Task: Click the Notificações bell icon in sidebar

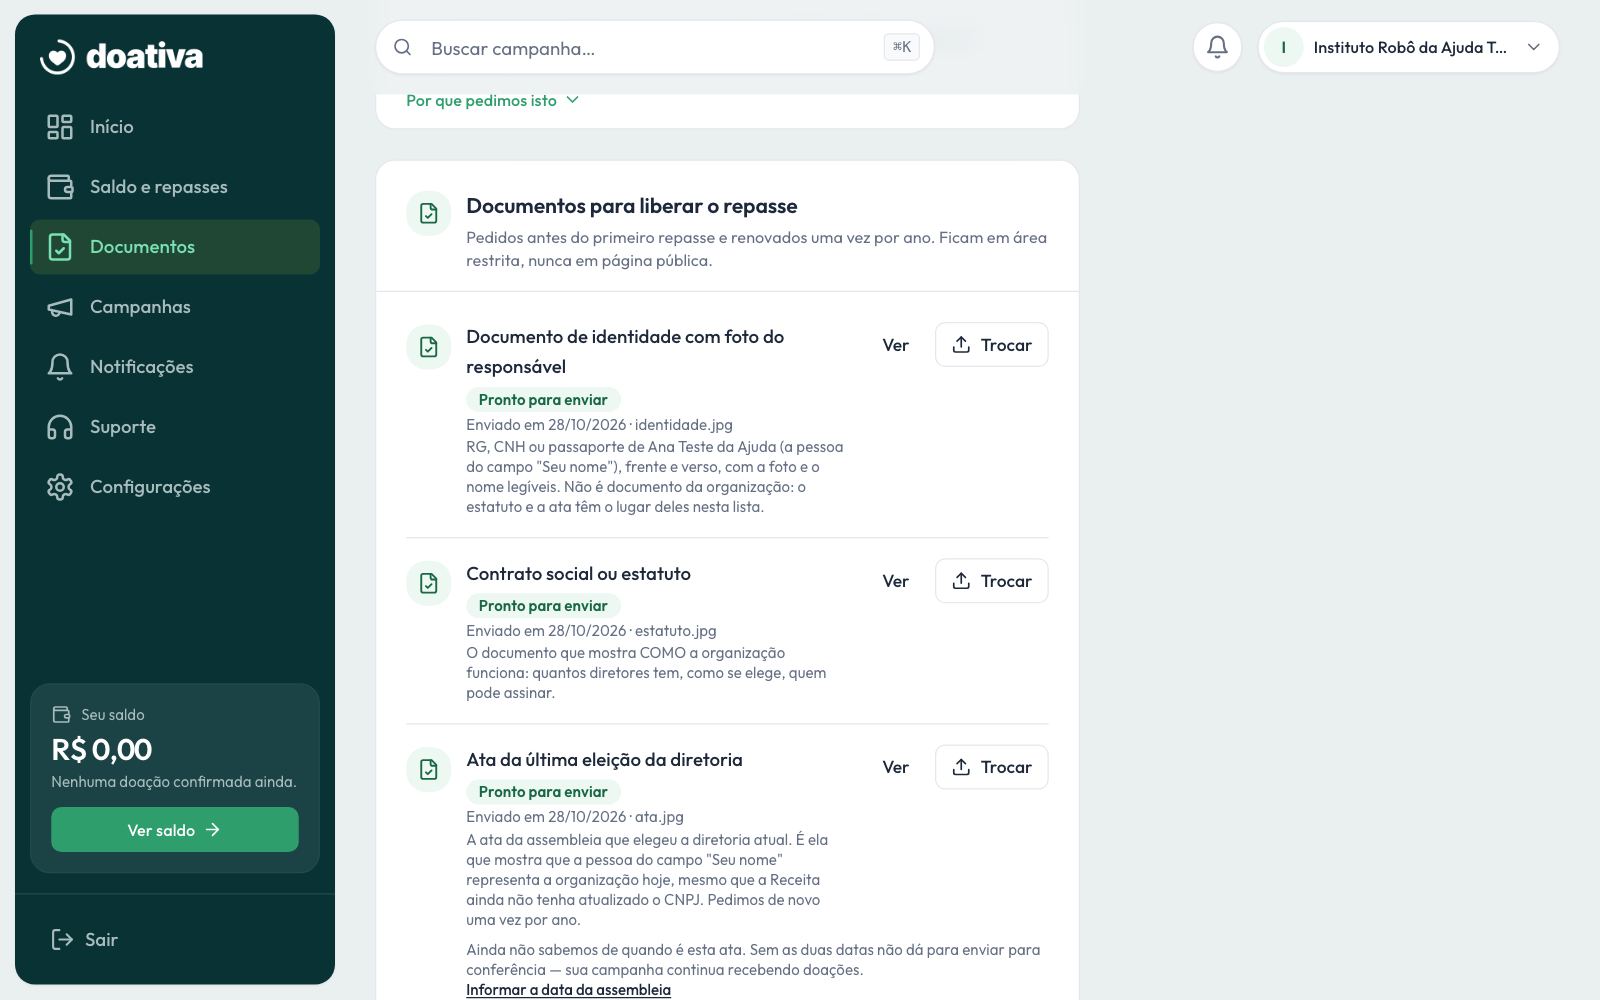Action: 60,367
